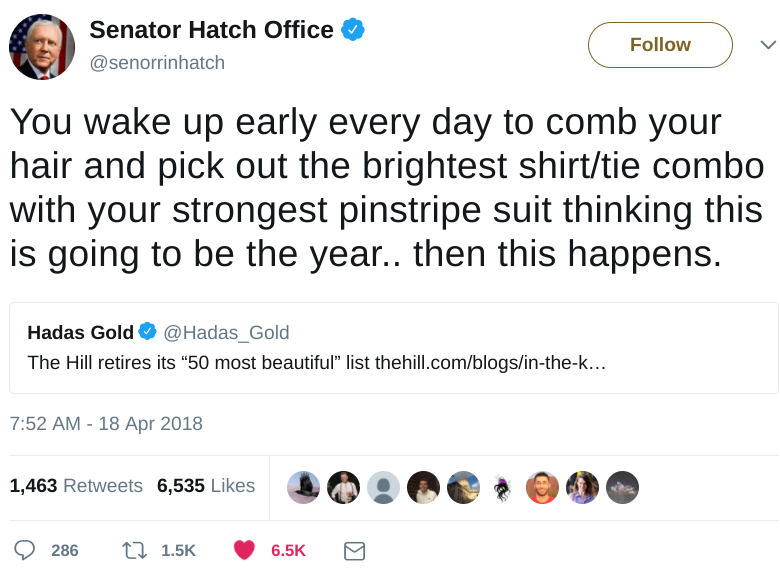The image size is (780, 576).
Task: Click the Follow button
Action: (660, 45)
